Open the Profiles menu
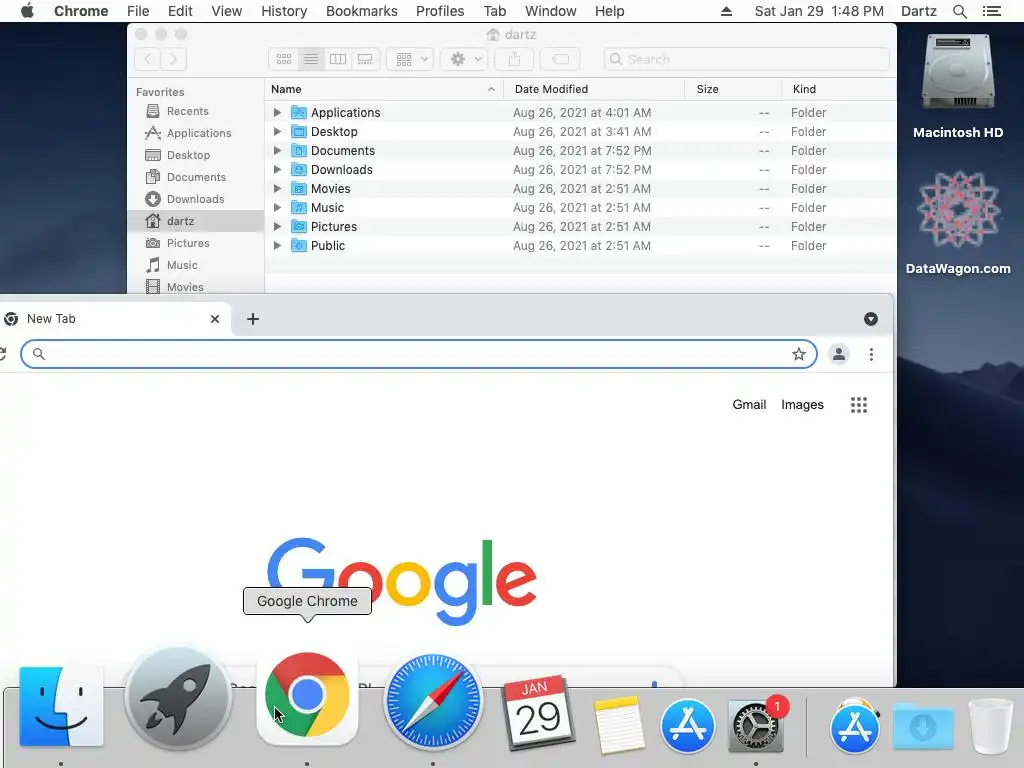 440,11
